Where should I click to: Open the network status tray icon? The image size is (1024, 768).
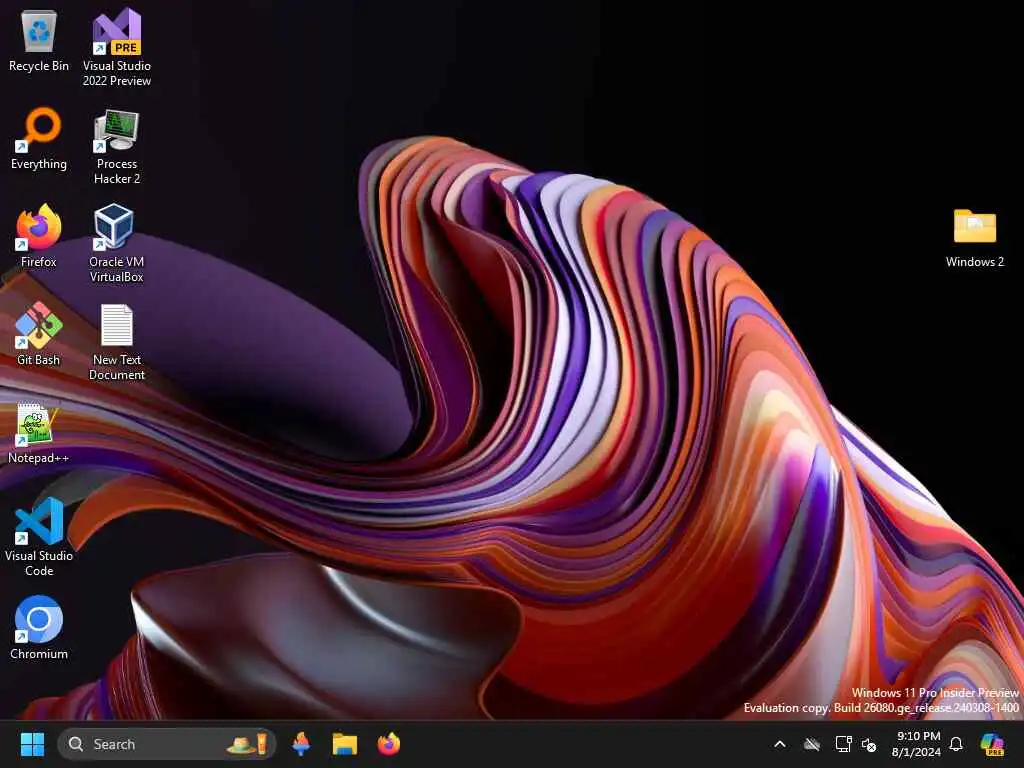844,744
